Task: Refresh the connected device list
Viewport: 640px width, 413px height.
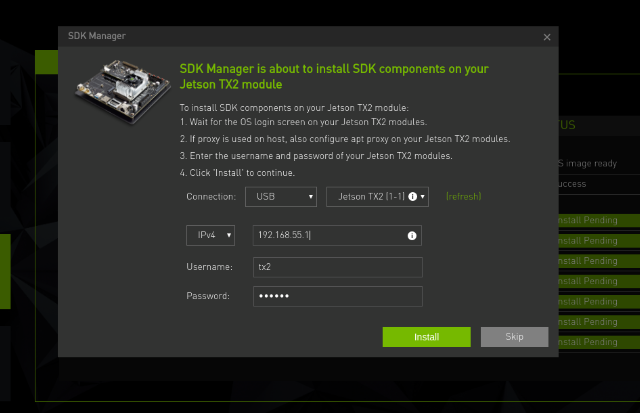Action: 464,197
